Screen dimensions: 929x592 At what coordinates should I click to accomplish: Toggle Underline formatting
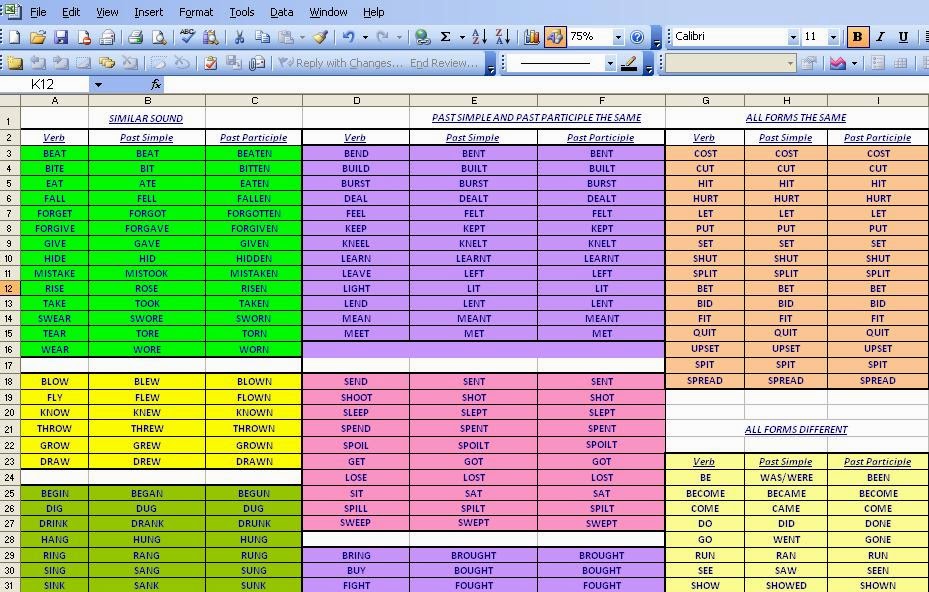click(x=903, y=37)
